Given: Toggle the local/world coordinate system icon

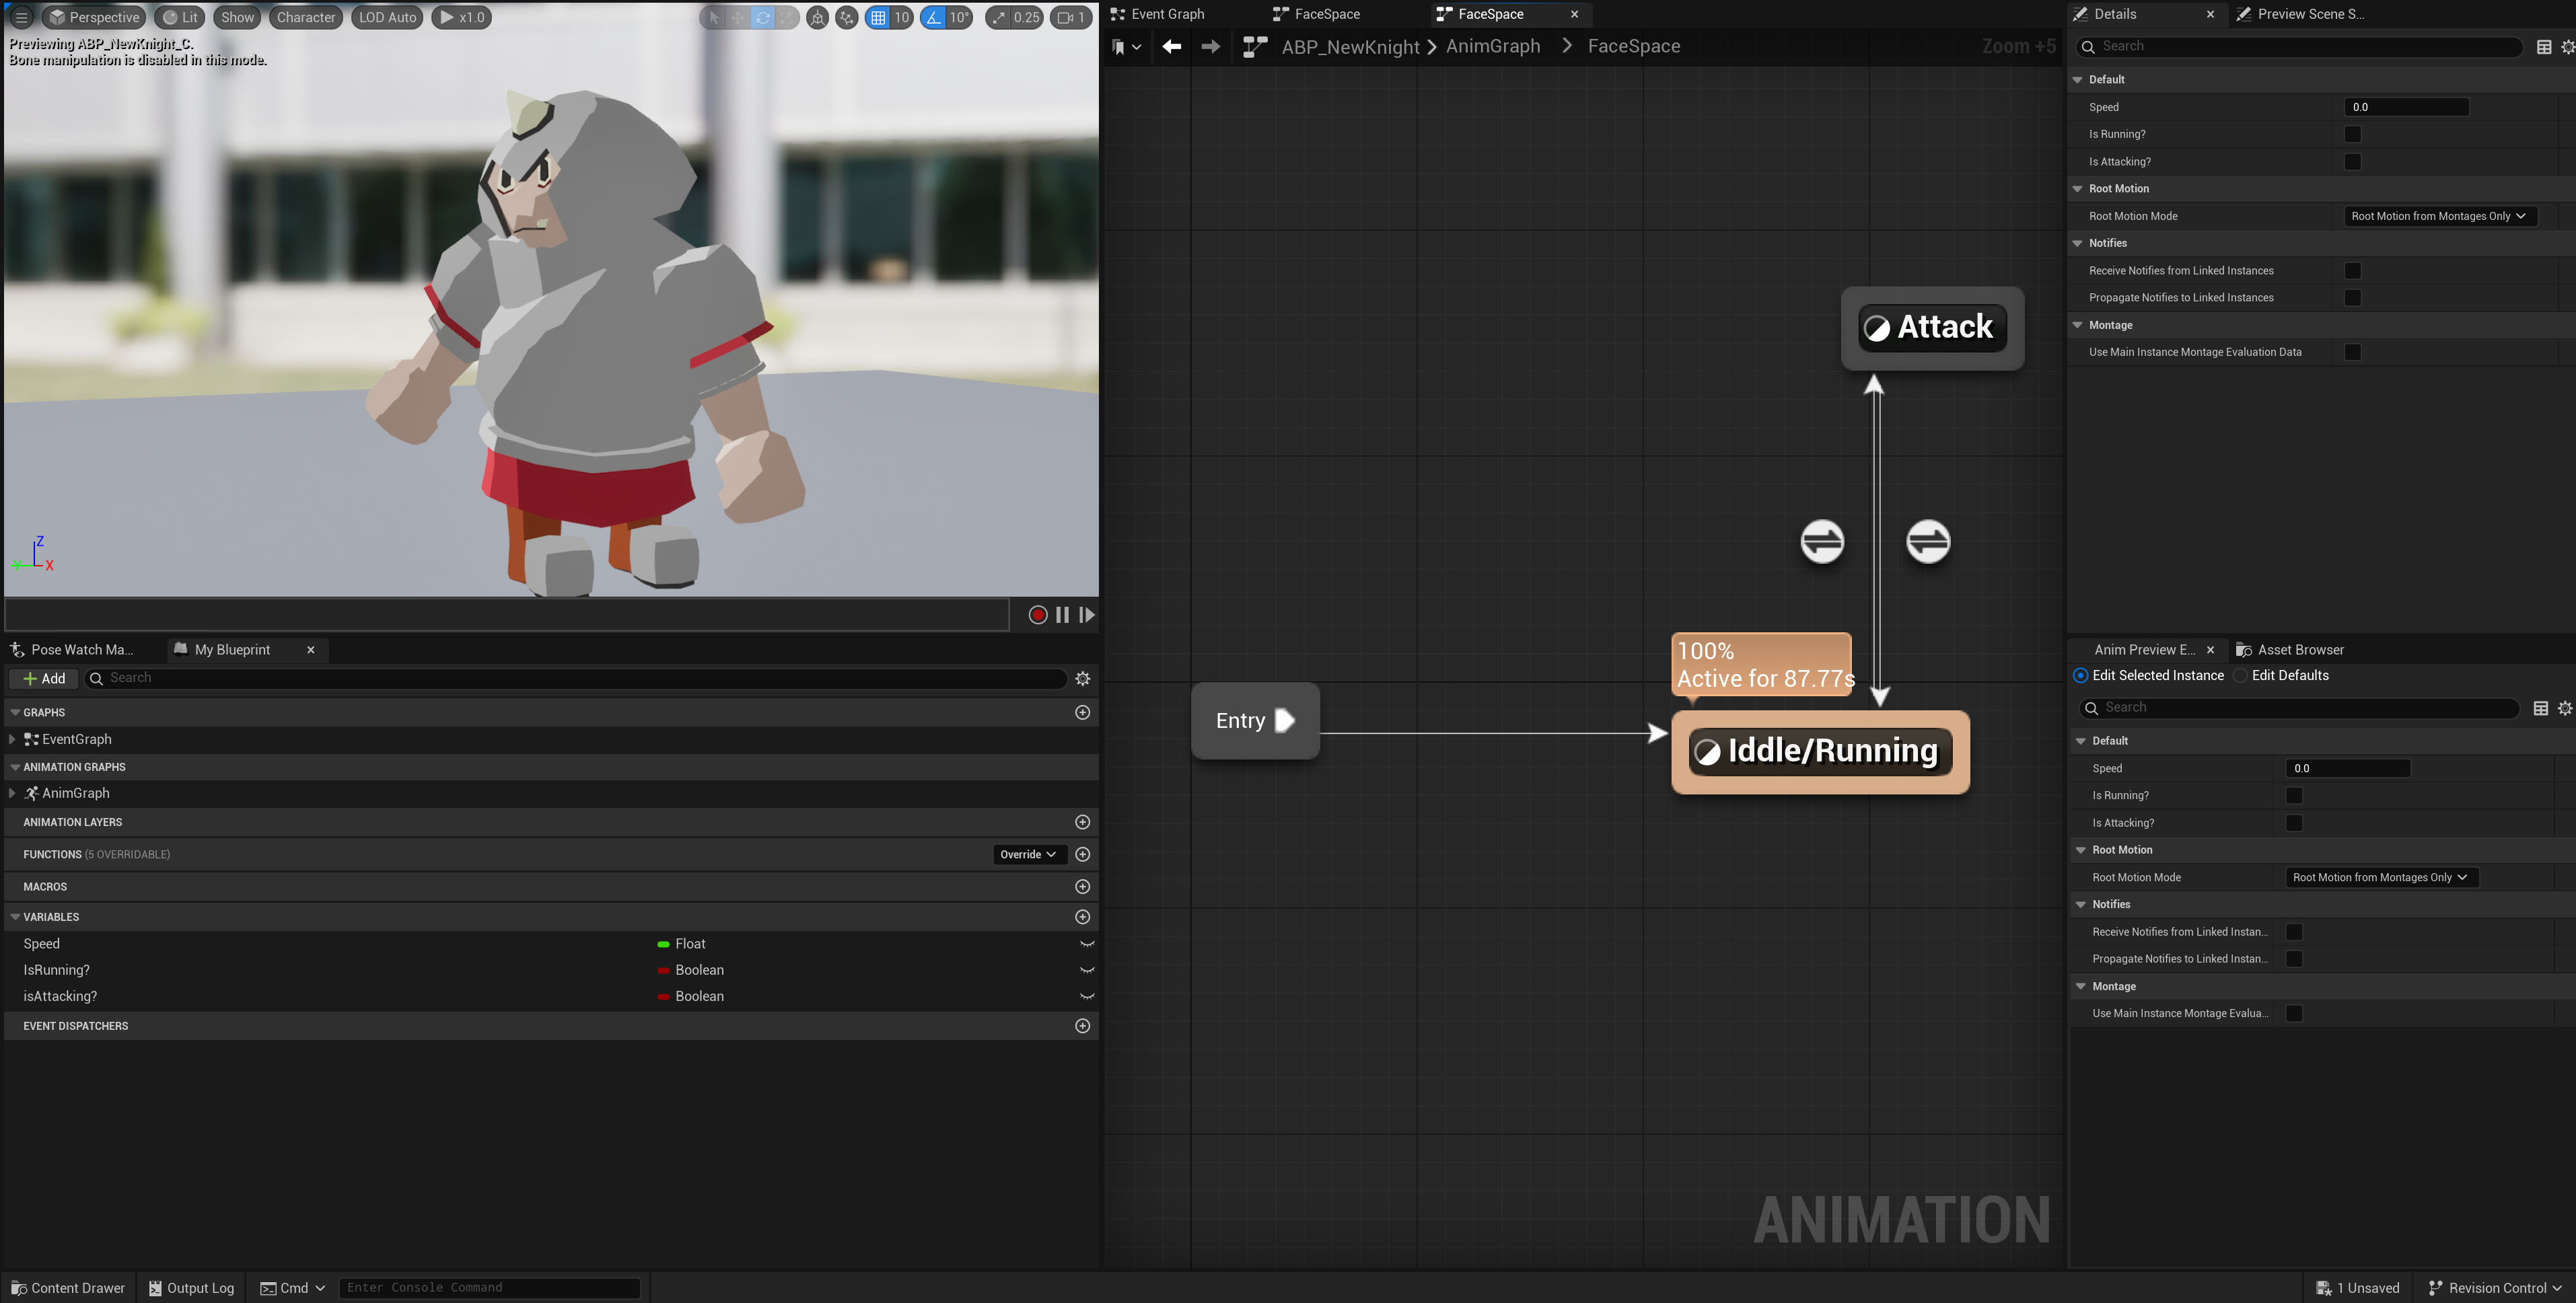Looking at the screenshot, I should [x=817, y=17].
